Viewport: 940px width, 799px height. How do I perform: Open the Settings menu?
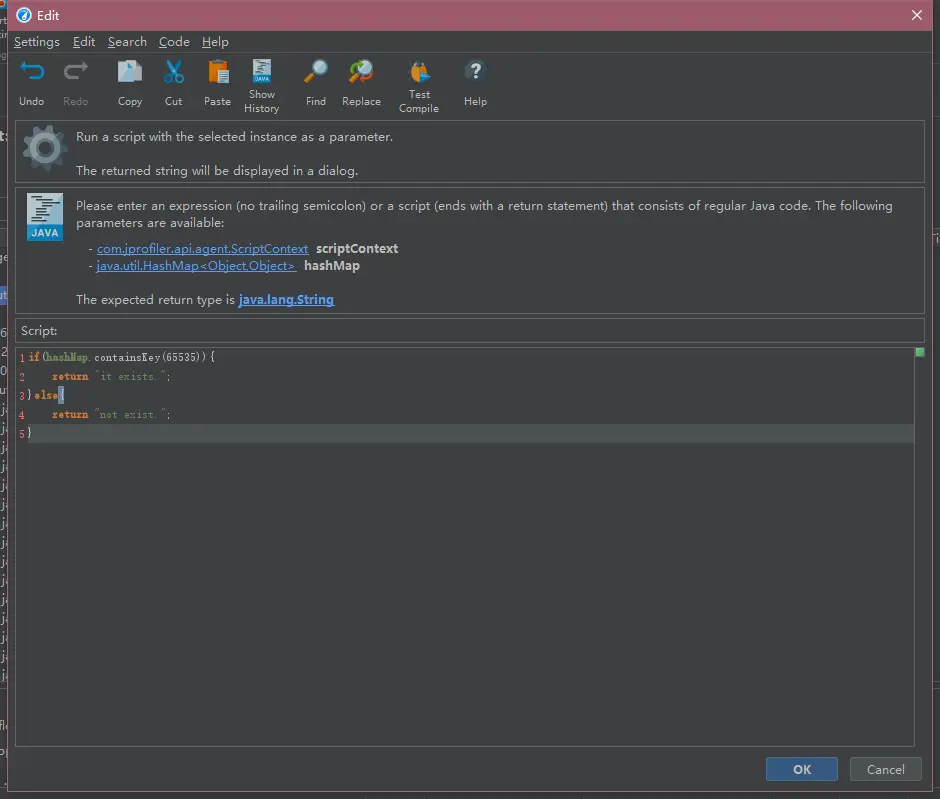point(37,42)
